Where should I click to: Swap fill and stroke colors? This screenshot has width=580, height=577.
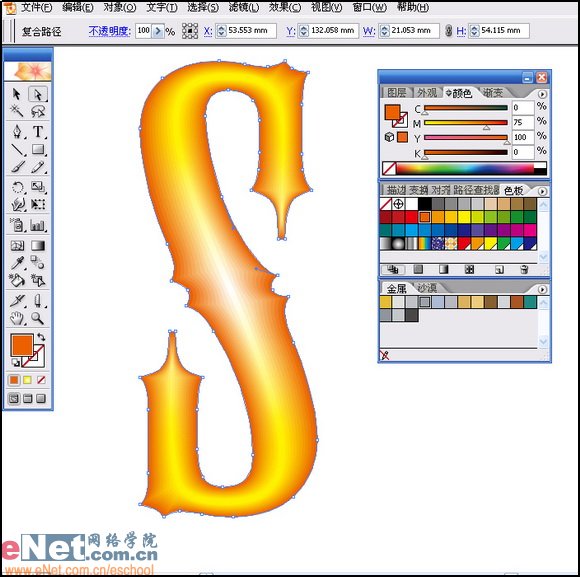coord(41,337)
